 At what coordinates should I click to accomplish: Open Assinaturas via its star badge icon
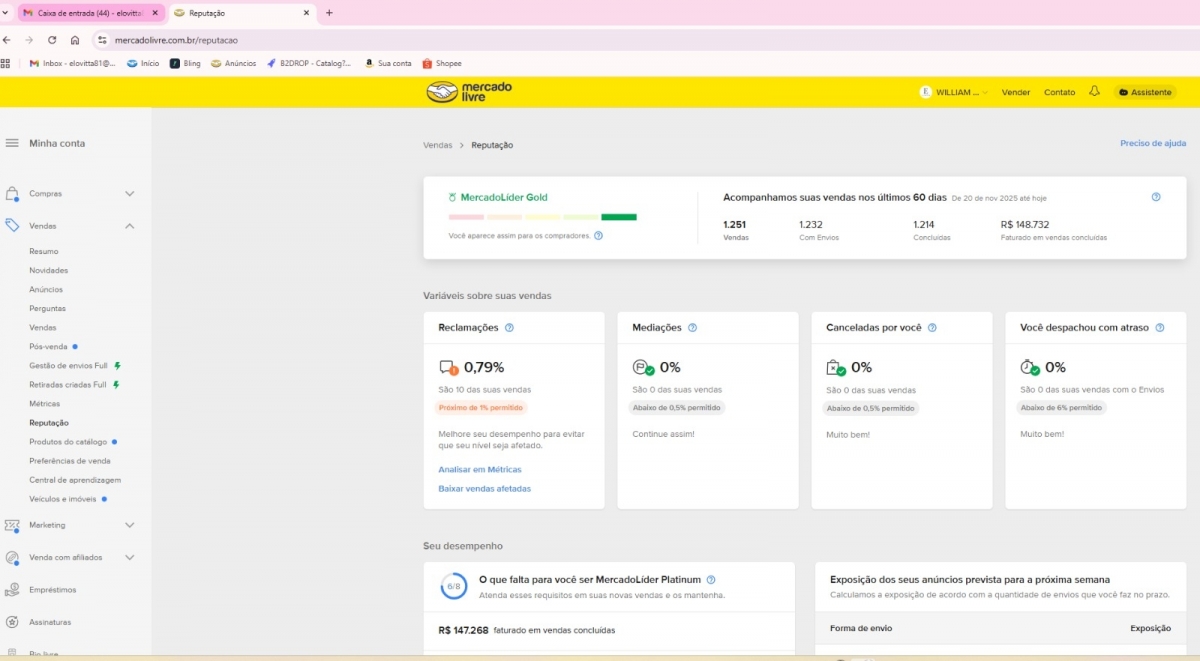pos(10,621)
